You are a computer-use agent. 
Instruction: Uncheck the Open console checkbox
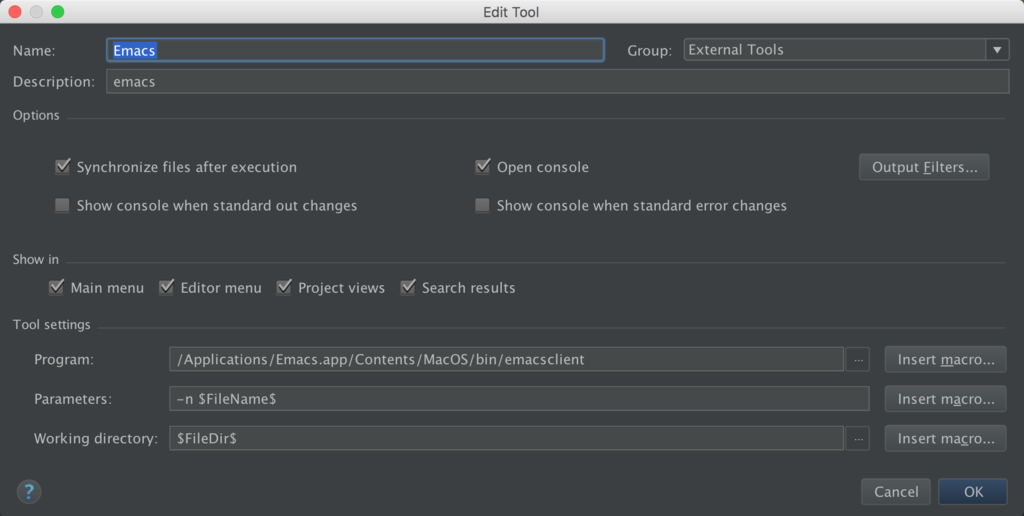[483, 167]
